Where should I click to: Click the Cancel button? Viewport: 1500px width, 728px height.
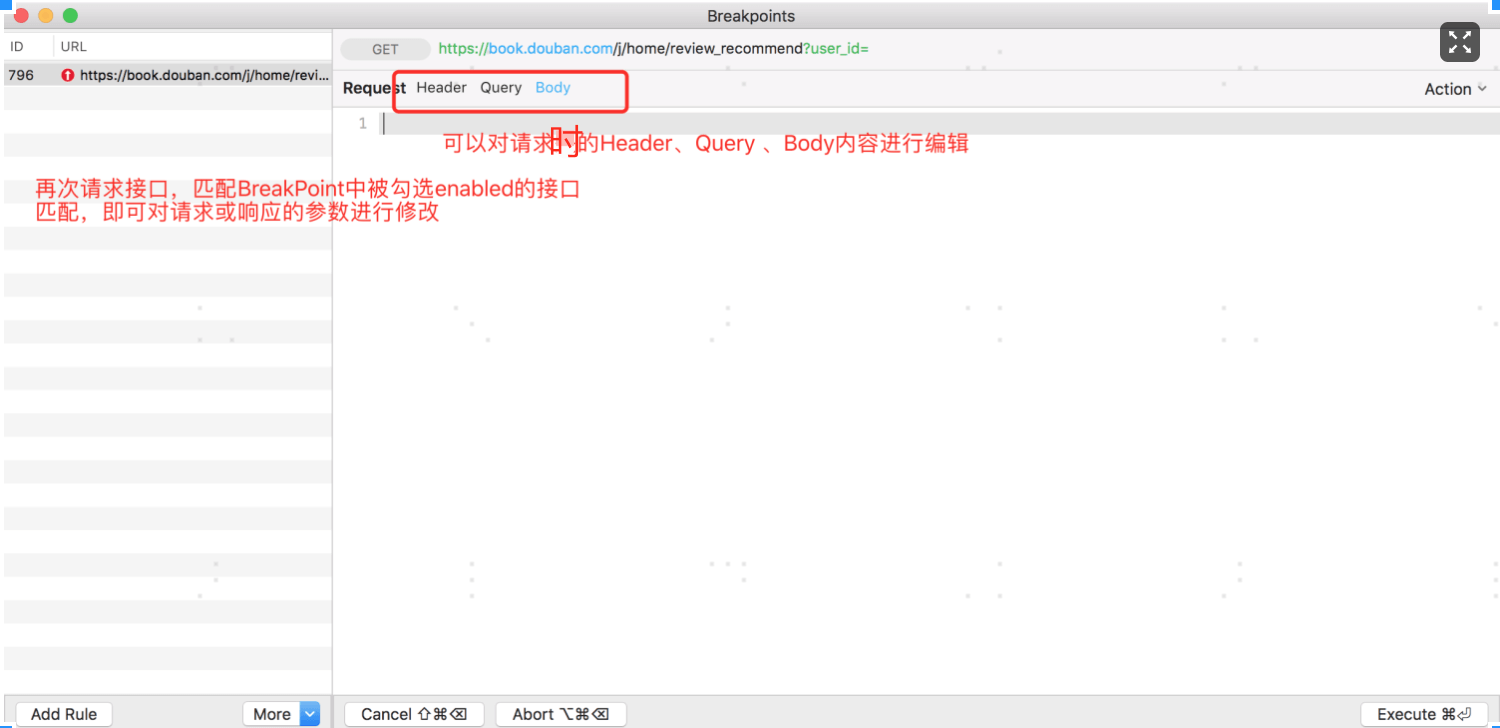point(414,714)
